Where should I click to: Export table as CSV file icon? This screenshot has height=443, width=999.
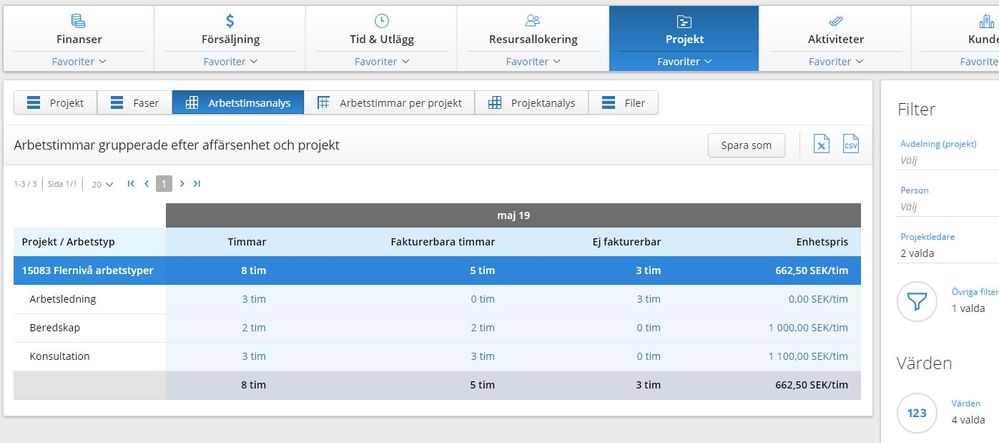click(851, 145)
